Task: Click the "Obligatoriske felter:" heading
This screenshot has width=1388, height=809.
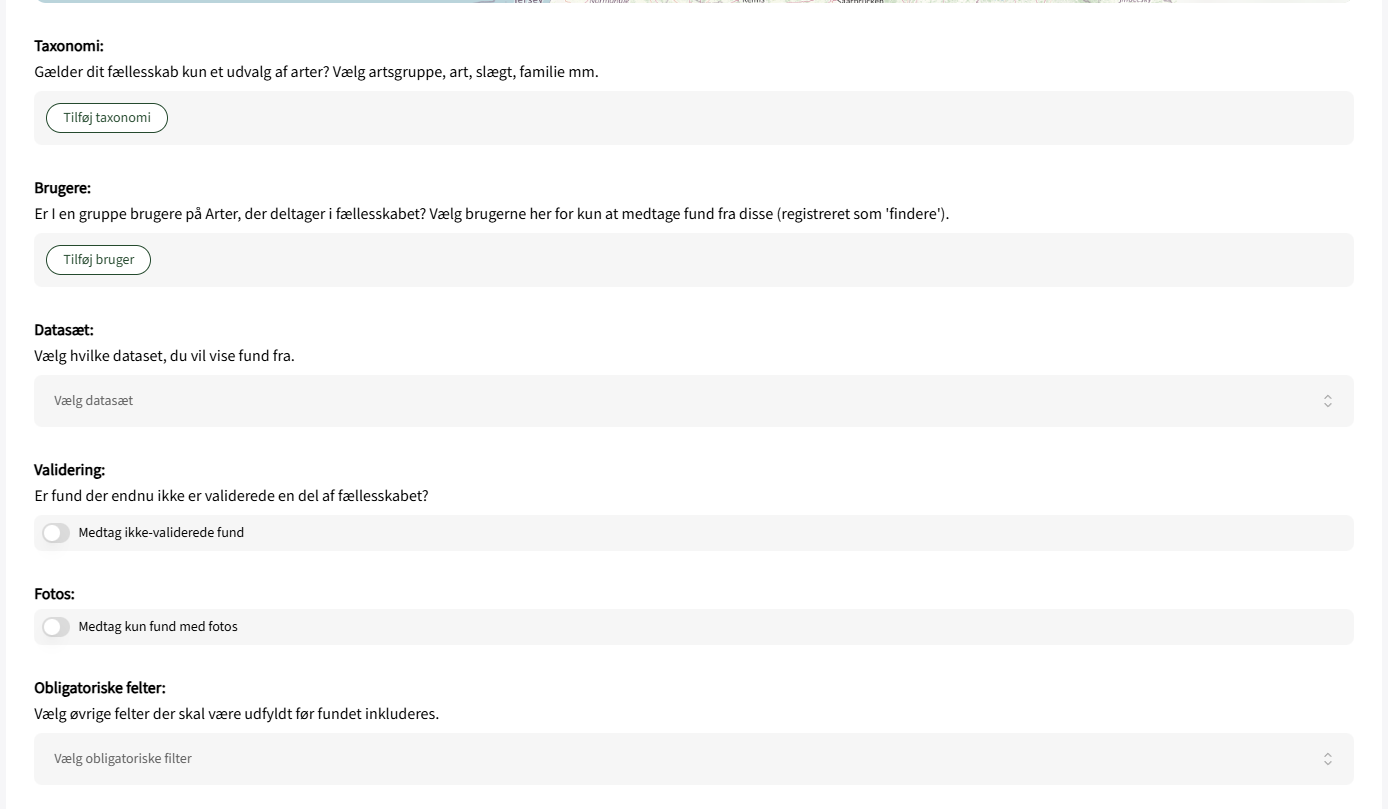Action: pos(100,688)
